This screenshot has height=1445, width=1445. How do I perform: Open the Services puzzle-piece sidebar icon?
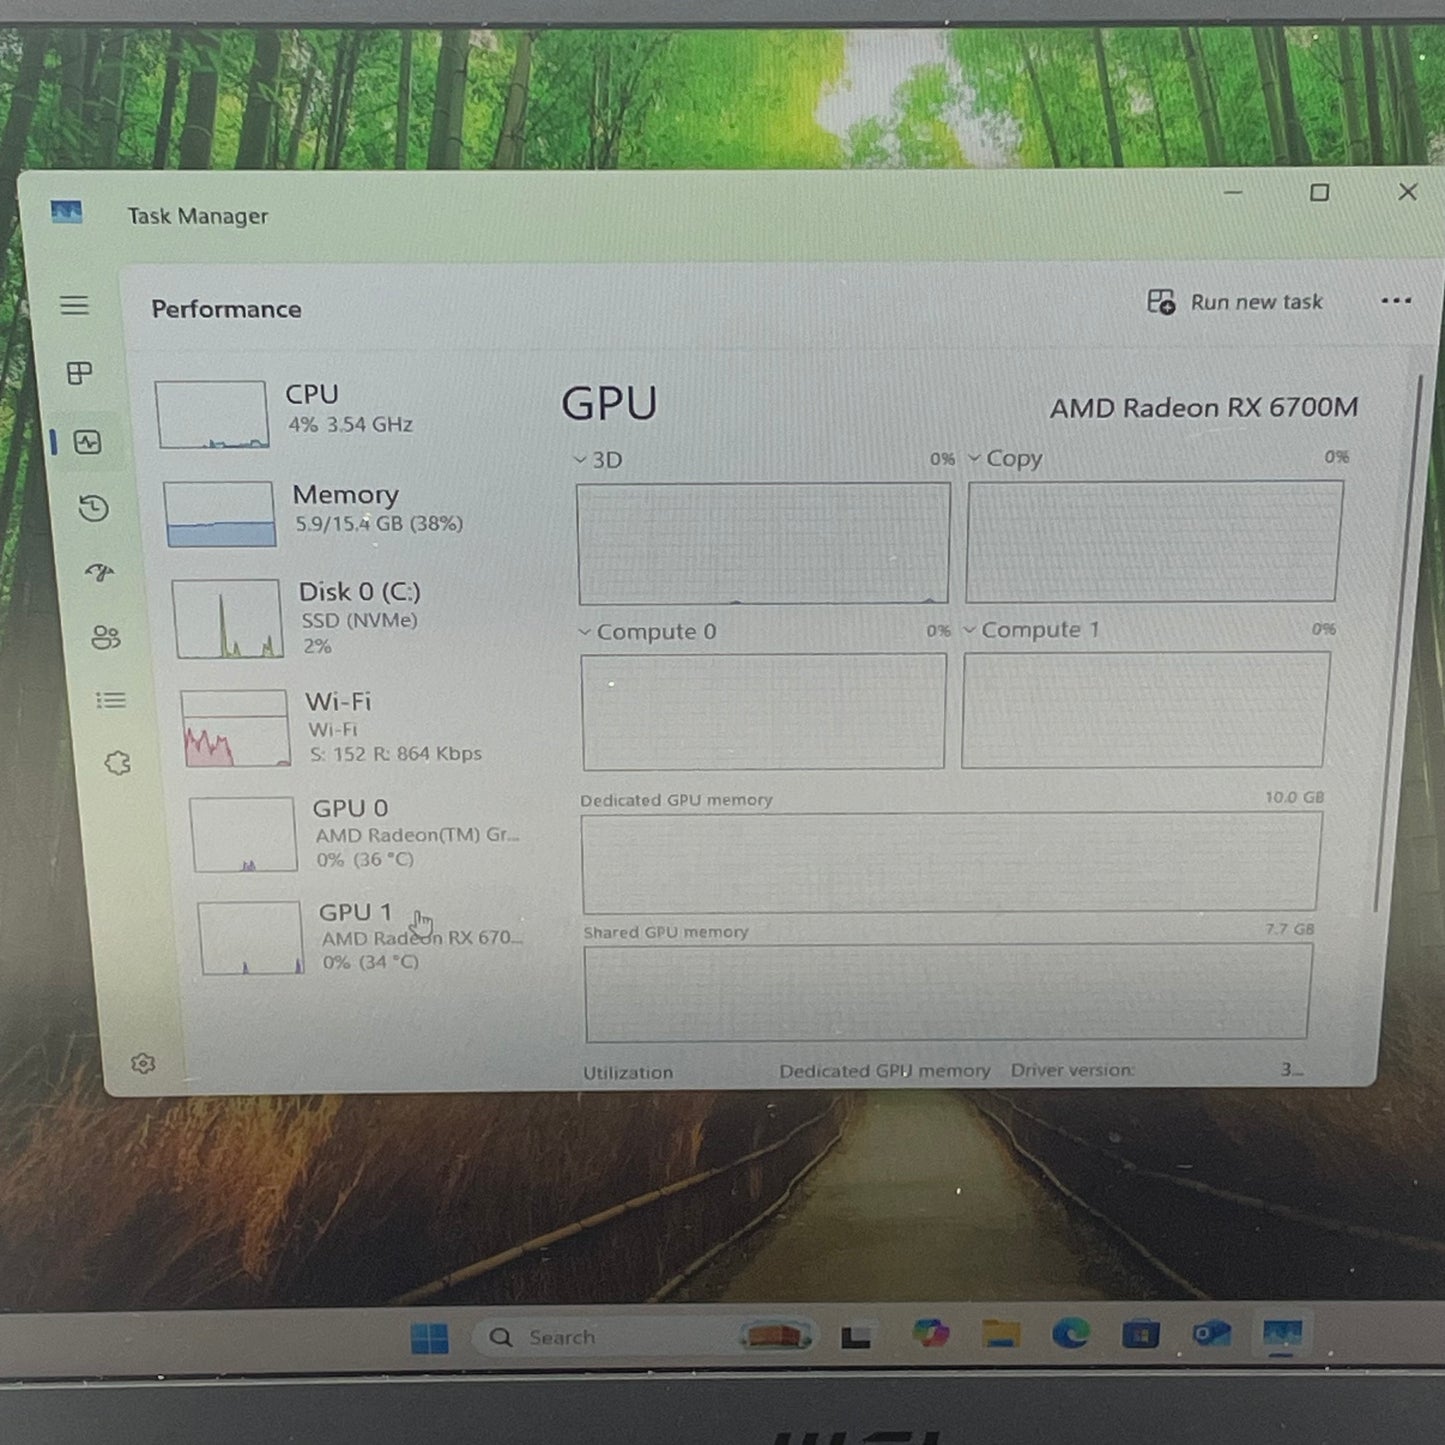pyautogui.click(x=117, y=763)
